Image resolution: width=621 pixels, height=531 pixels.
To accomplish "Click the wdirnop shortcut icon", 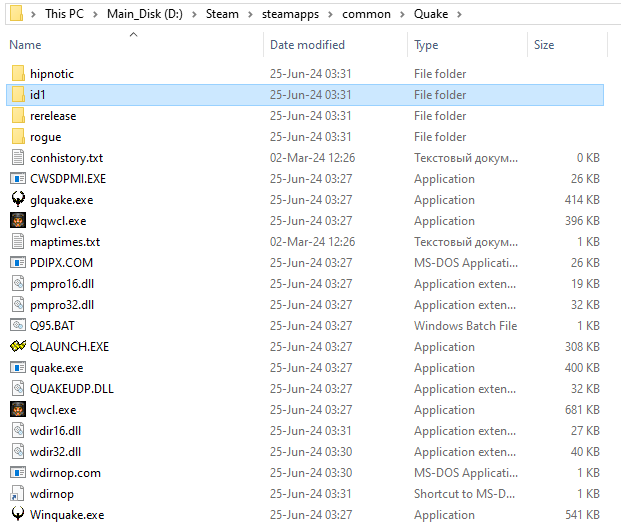I will [18, 493].
